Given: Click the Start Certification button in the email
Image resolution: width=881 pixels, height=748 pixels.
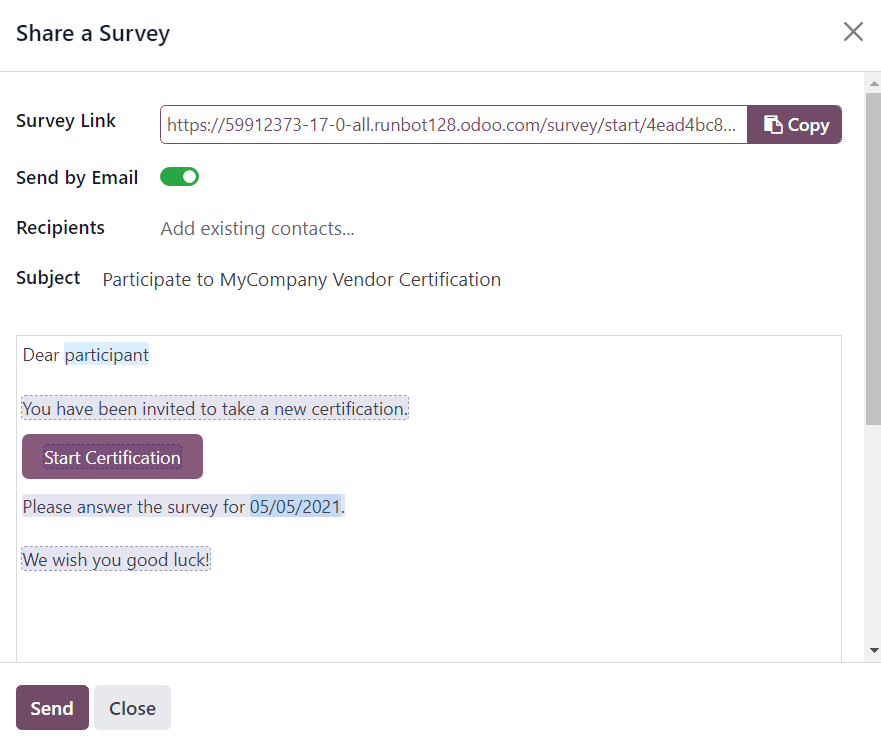Looking at the screenshot, I should point(112,457).
